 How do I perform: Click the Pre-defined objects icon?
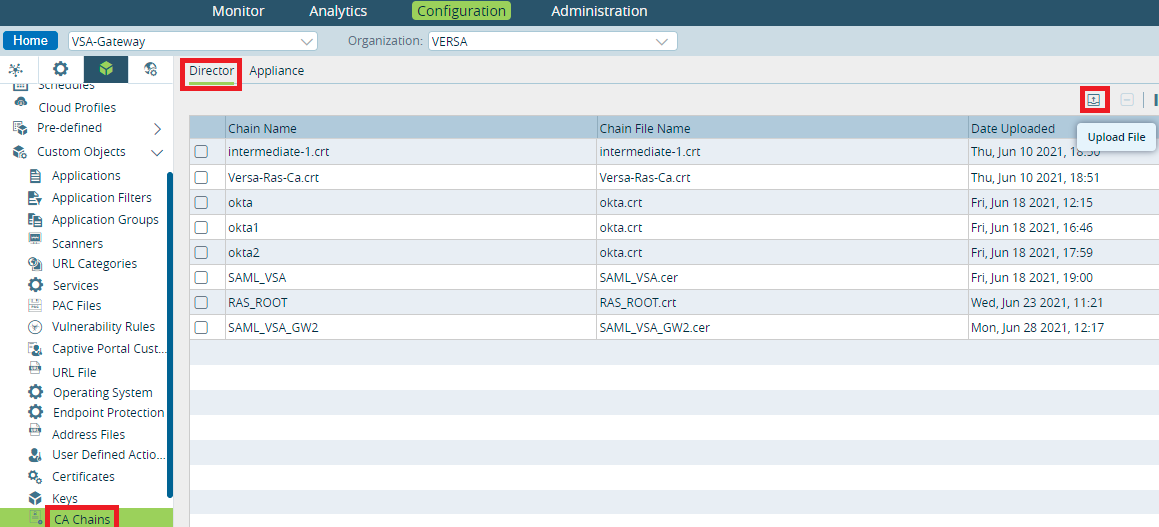[x=21, y=128]
